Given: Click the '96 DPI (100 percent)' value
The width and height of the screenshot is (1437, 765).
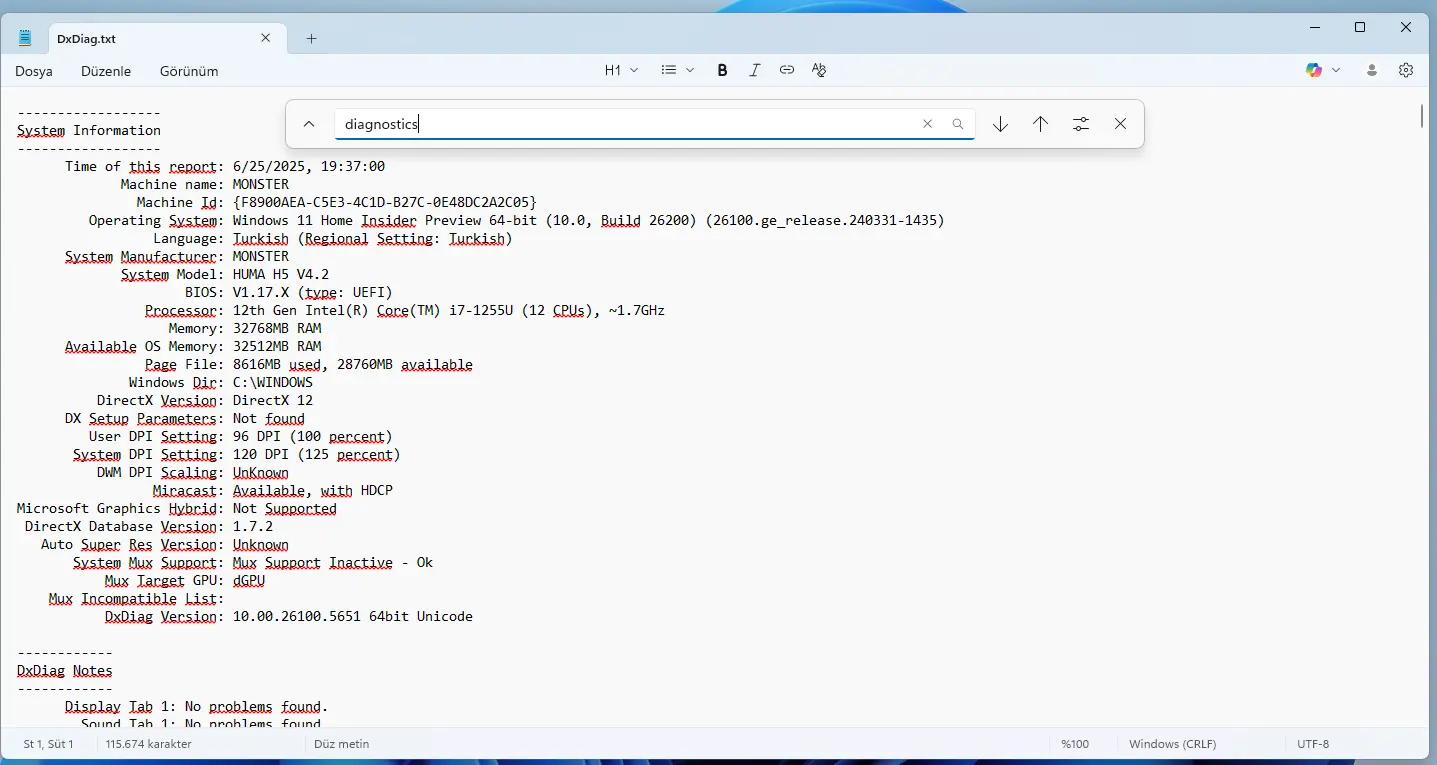Looking at the screenshot, I should click(313, 436).
